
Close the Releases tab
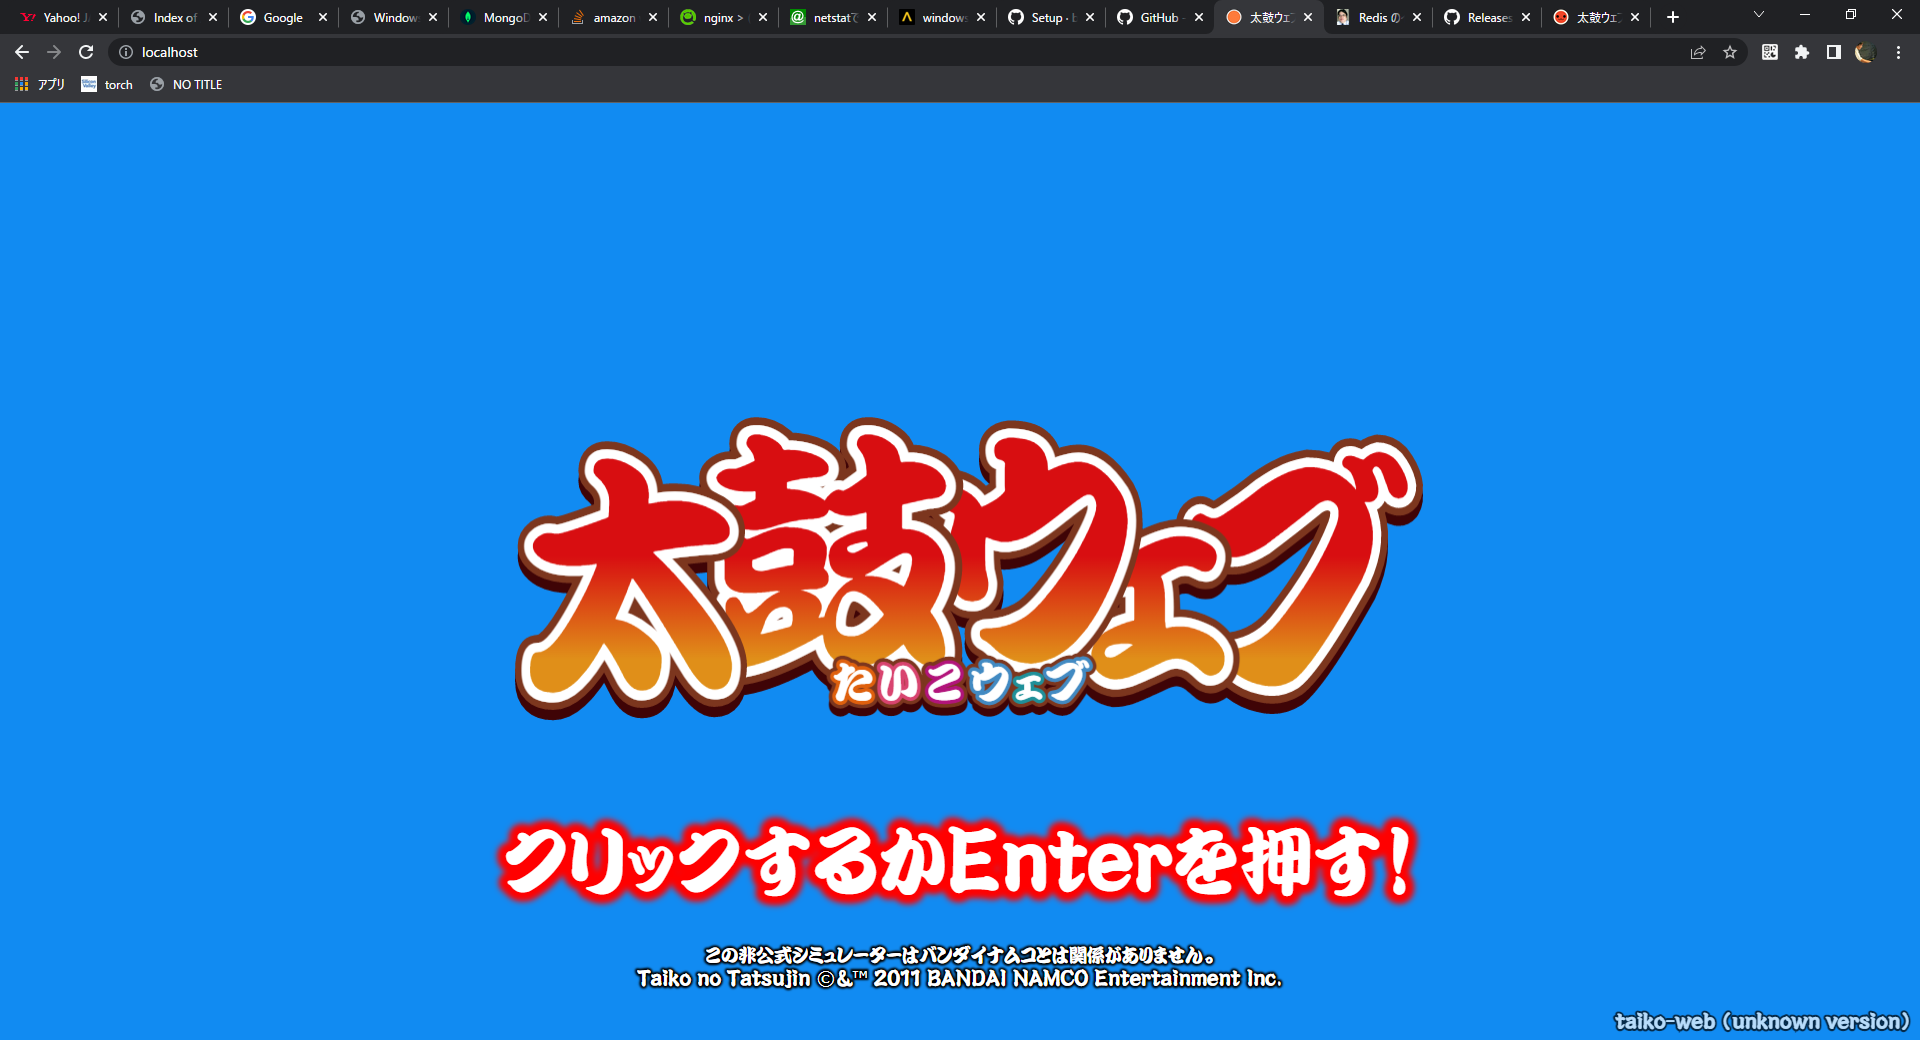tap(1526, 17)
